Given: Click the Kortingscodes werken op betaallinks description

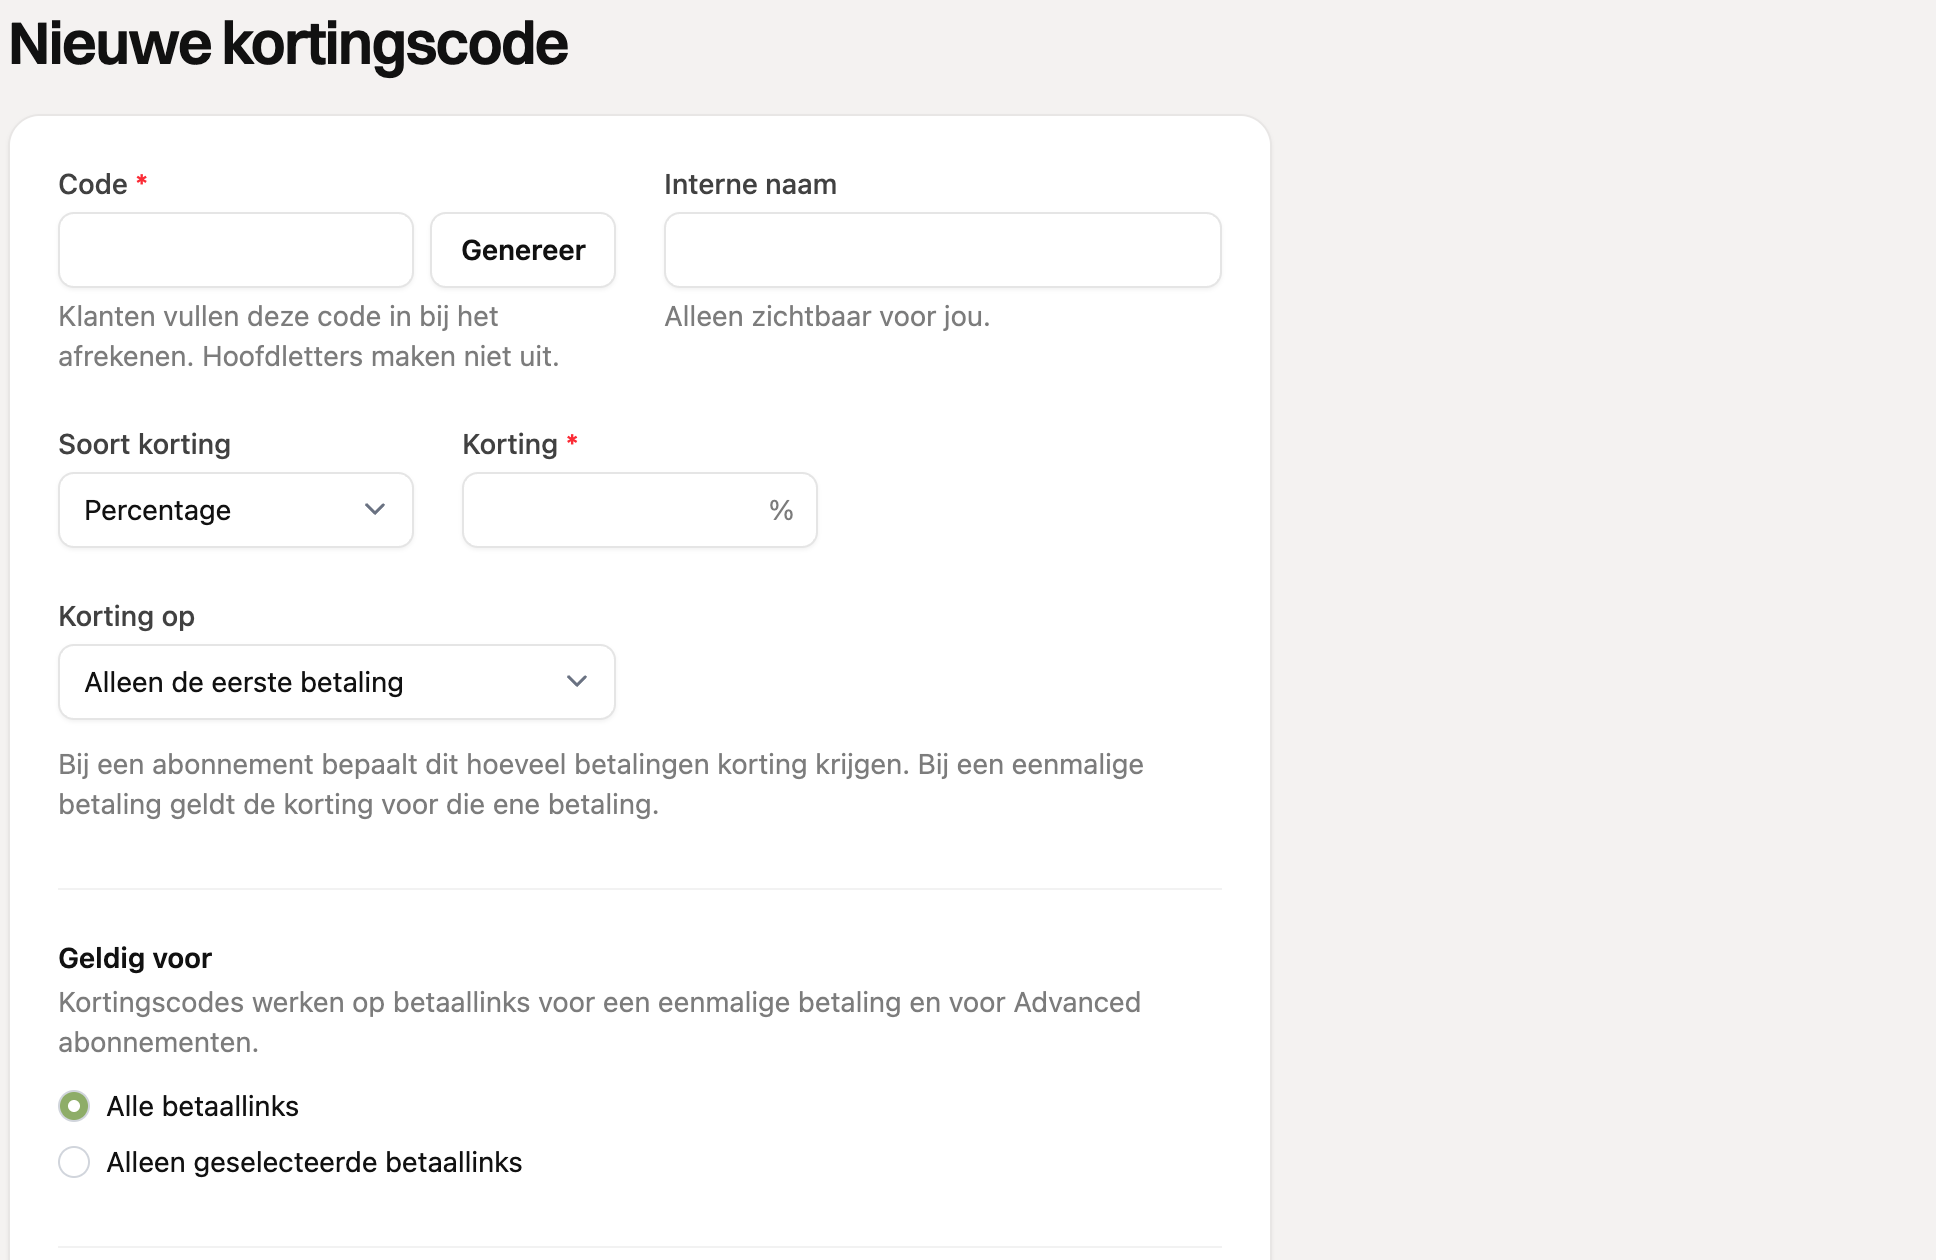Looking at the screenshot, I should coord(600,1022).
